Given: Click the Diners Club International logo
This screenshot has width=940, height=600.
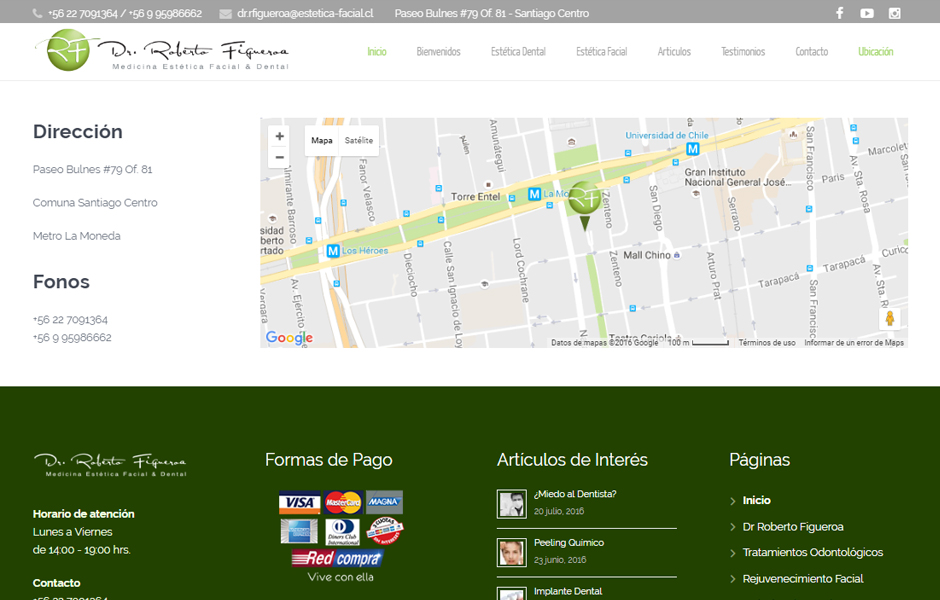Looking at the screenshot, I should tap(342, 532).
